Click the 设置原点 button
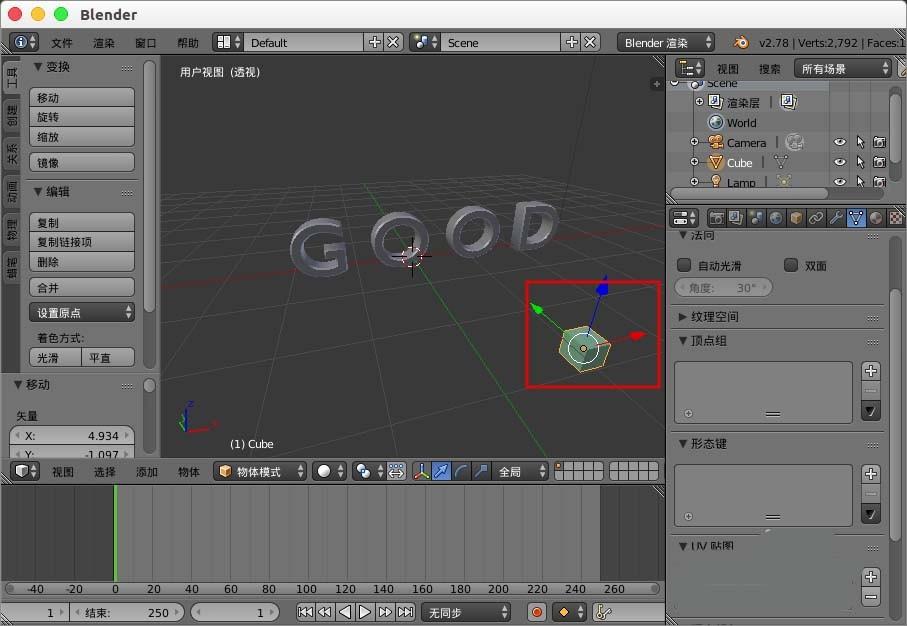Image resolution: width=907 pixels, height=626 pixels. (81, 313)
